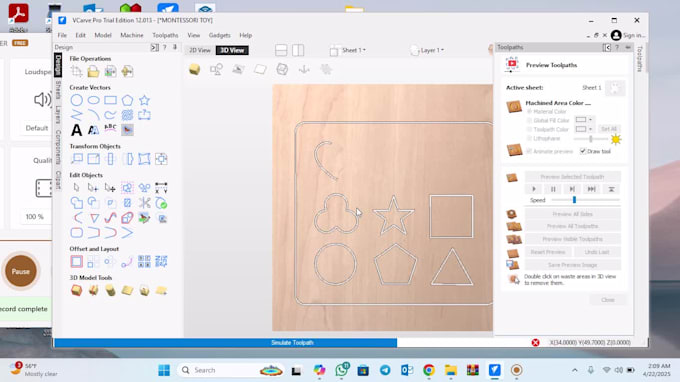
Task: Click the Dimension measure tool icon
Action: click(x=161, y=188)
